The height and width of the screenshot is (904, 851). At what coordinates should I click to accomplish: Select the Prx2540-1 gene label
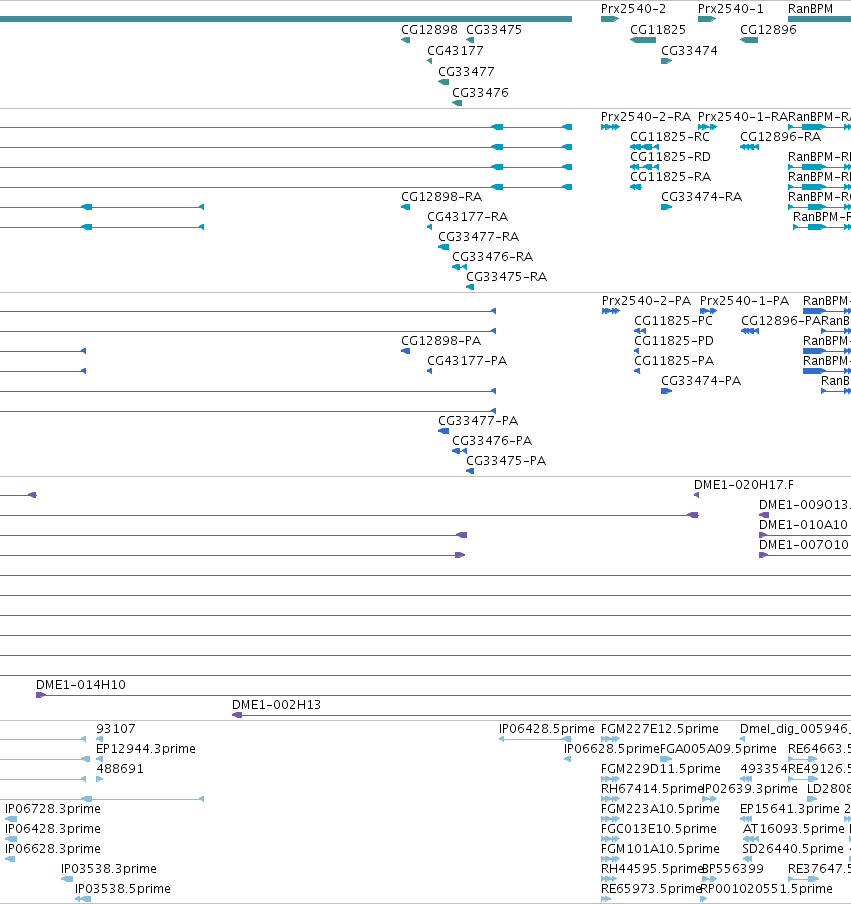click(730, 9)
